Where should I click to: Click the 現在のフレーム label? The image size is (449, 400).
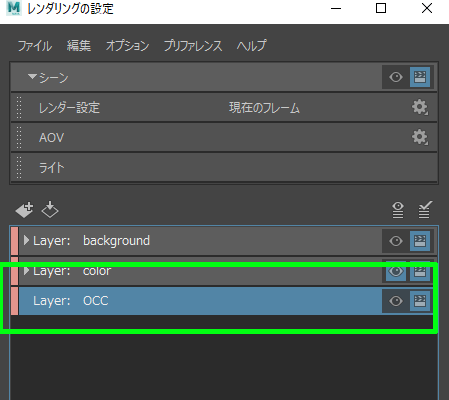pos(264,108)
